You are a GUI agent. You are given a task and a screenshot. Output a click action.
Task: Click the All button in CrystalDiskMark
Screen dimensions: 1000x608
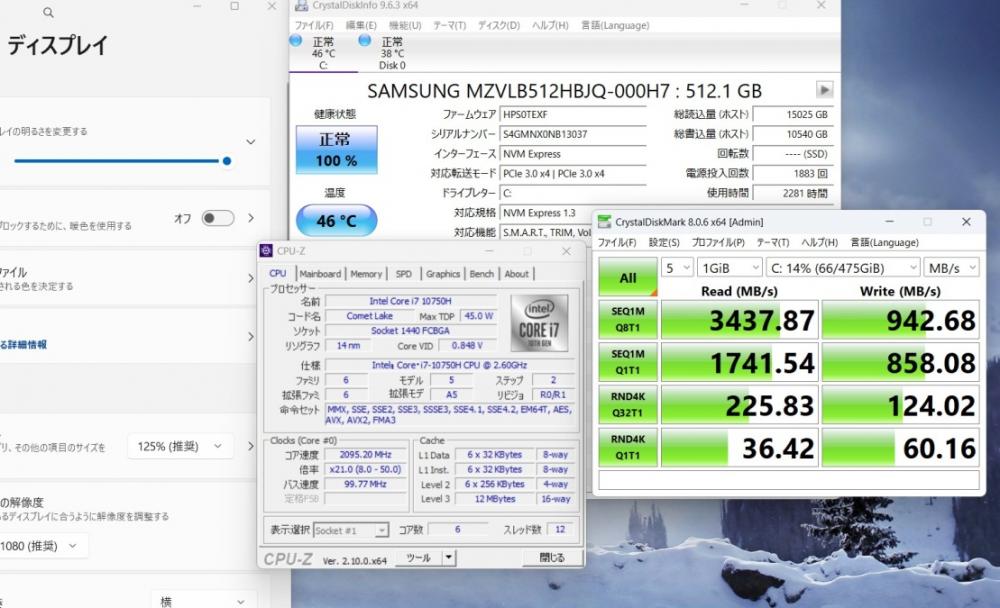pyautogui.click(x=628, y=277)
